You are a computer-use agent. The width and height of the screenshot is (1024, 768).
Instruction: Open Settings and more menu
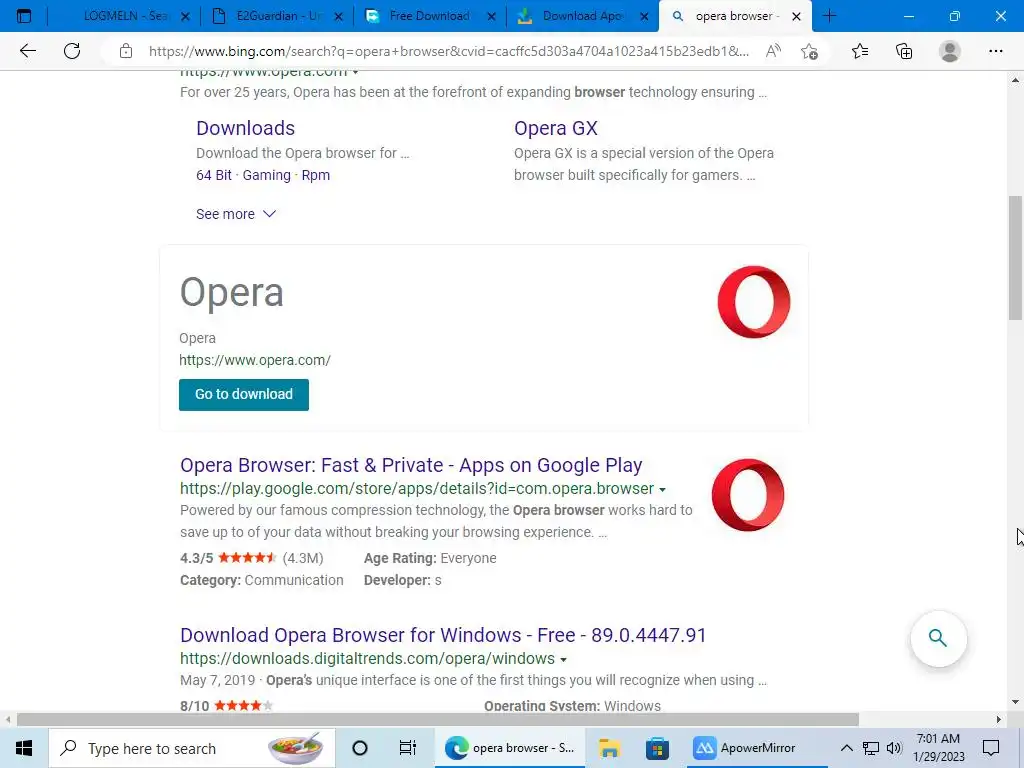coord(995,51)
